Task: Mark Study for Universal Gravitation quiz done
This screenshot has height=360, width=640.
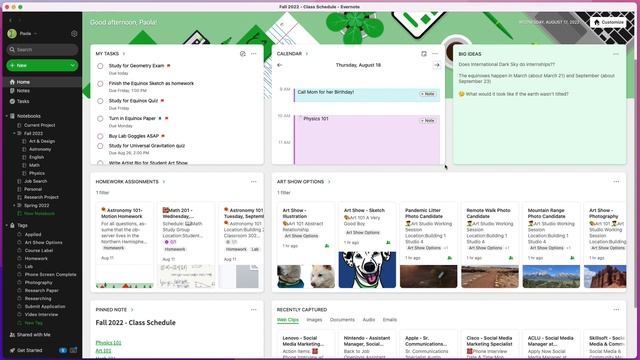Action: click(100, 146)
